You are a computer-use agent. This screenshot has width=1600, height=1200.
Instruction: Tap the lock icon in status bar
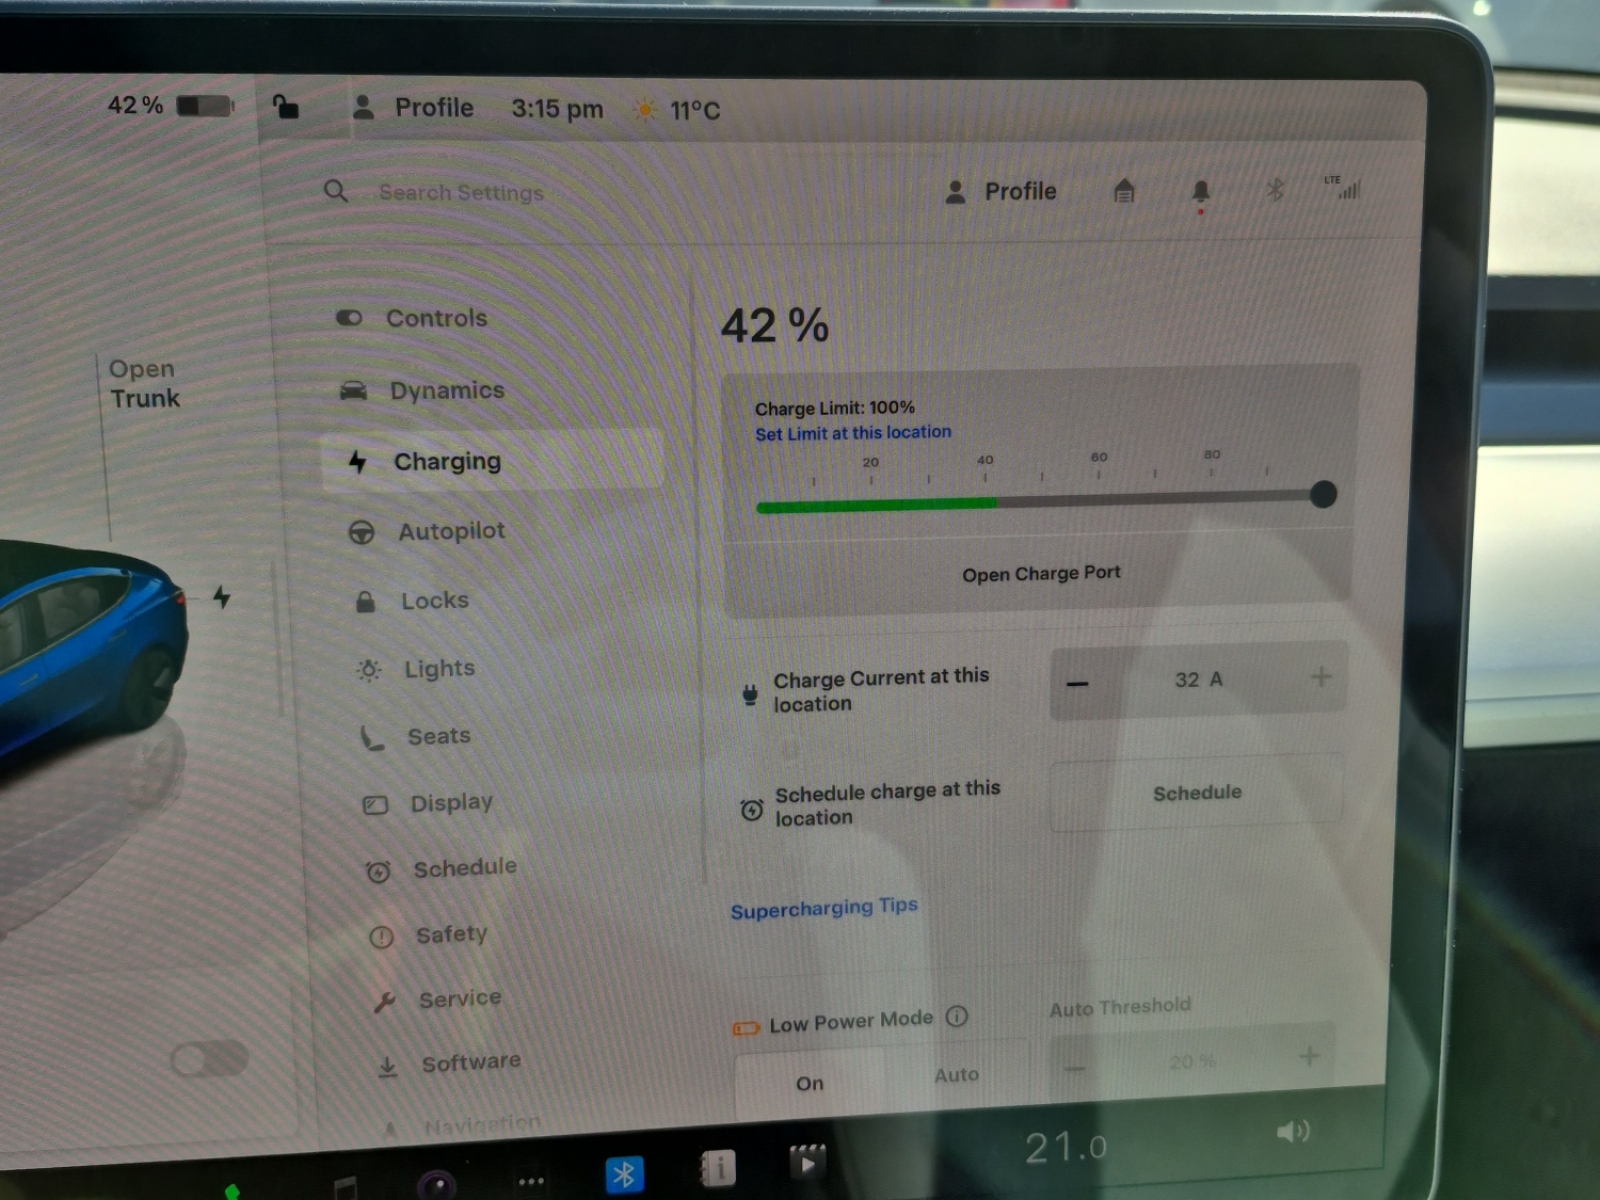286,106
